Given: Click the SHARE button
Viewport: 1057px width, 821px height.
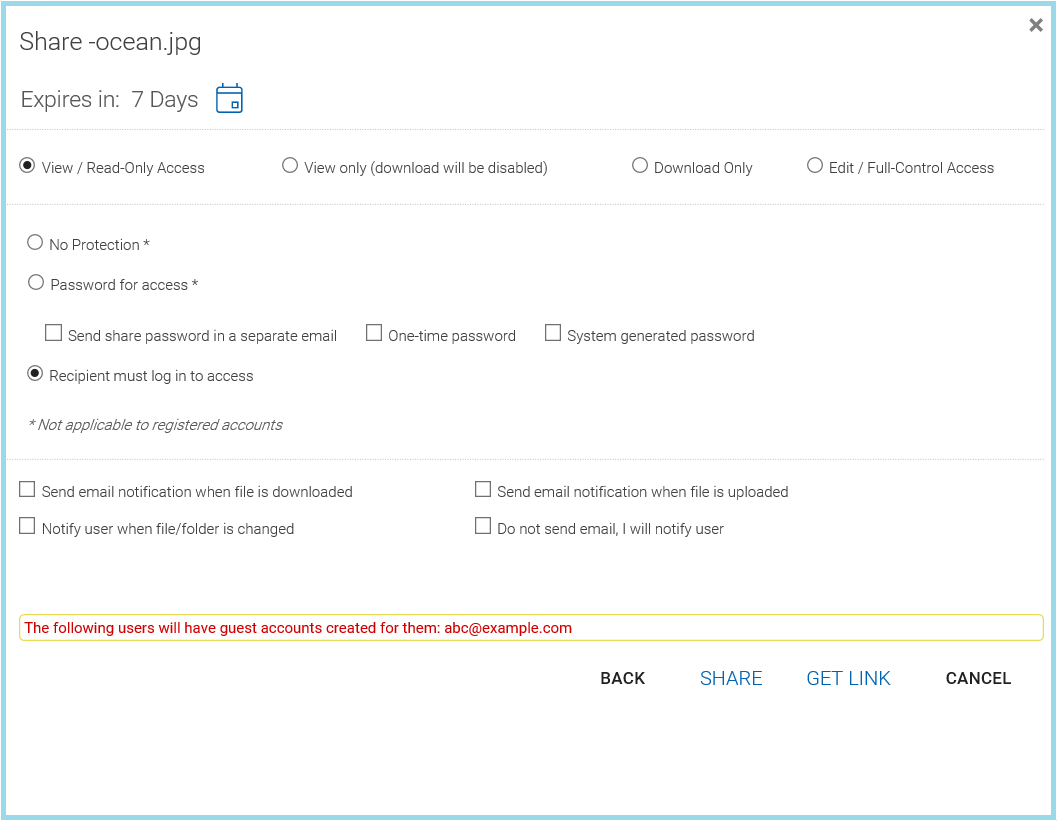Looking at the screenshot, I should tap(731, 678).
